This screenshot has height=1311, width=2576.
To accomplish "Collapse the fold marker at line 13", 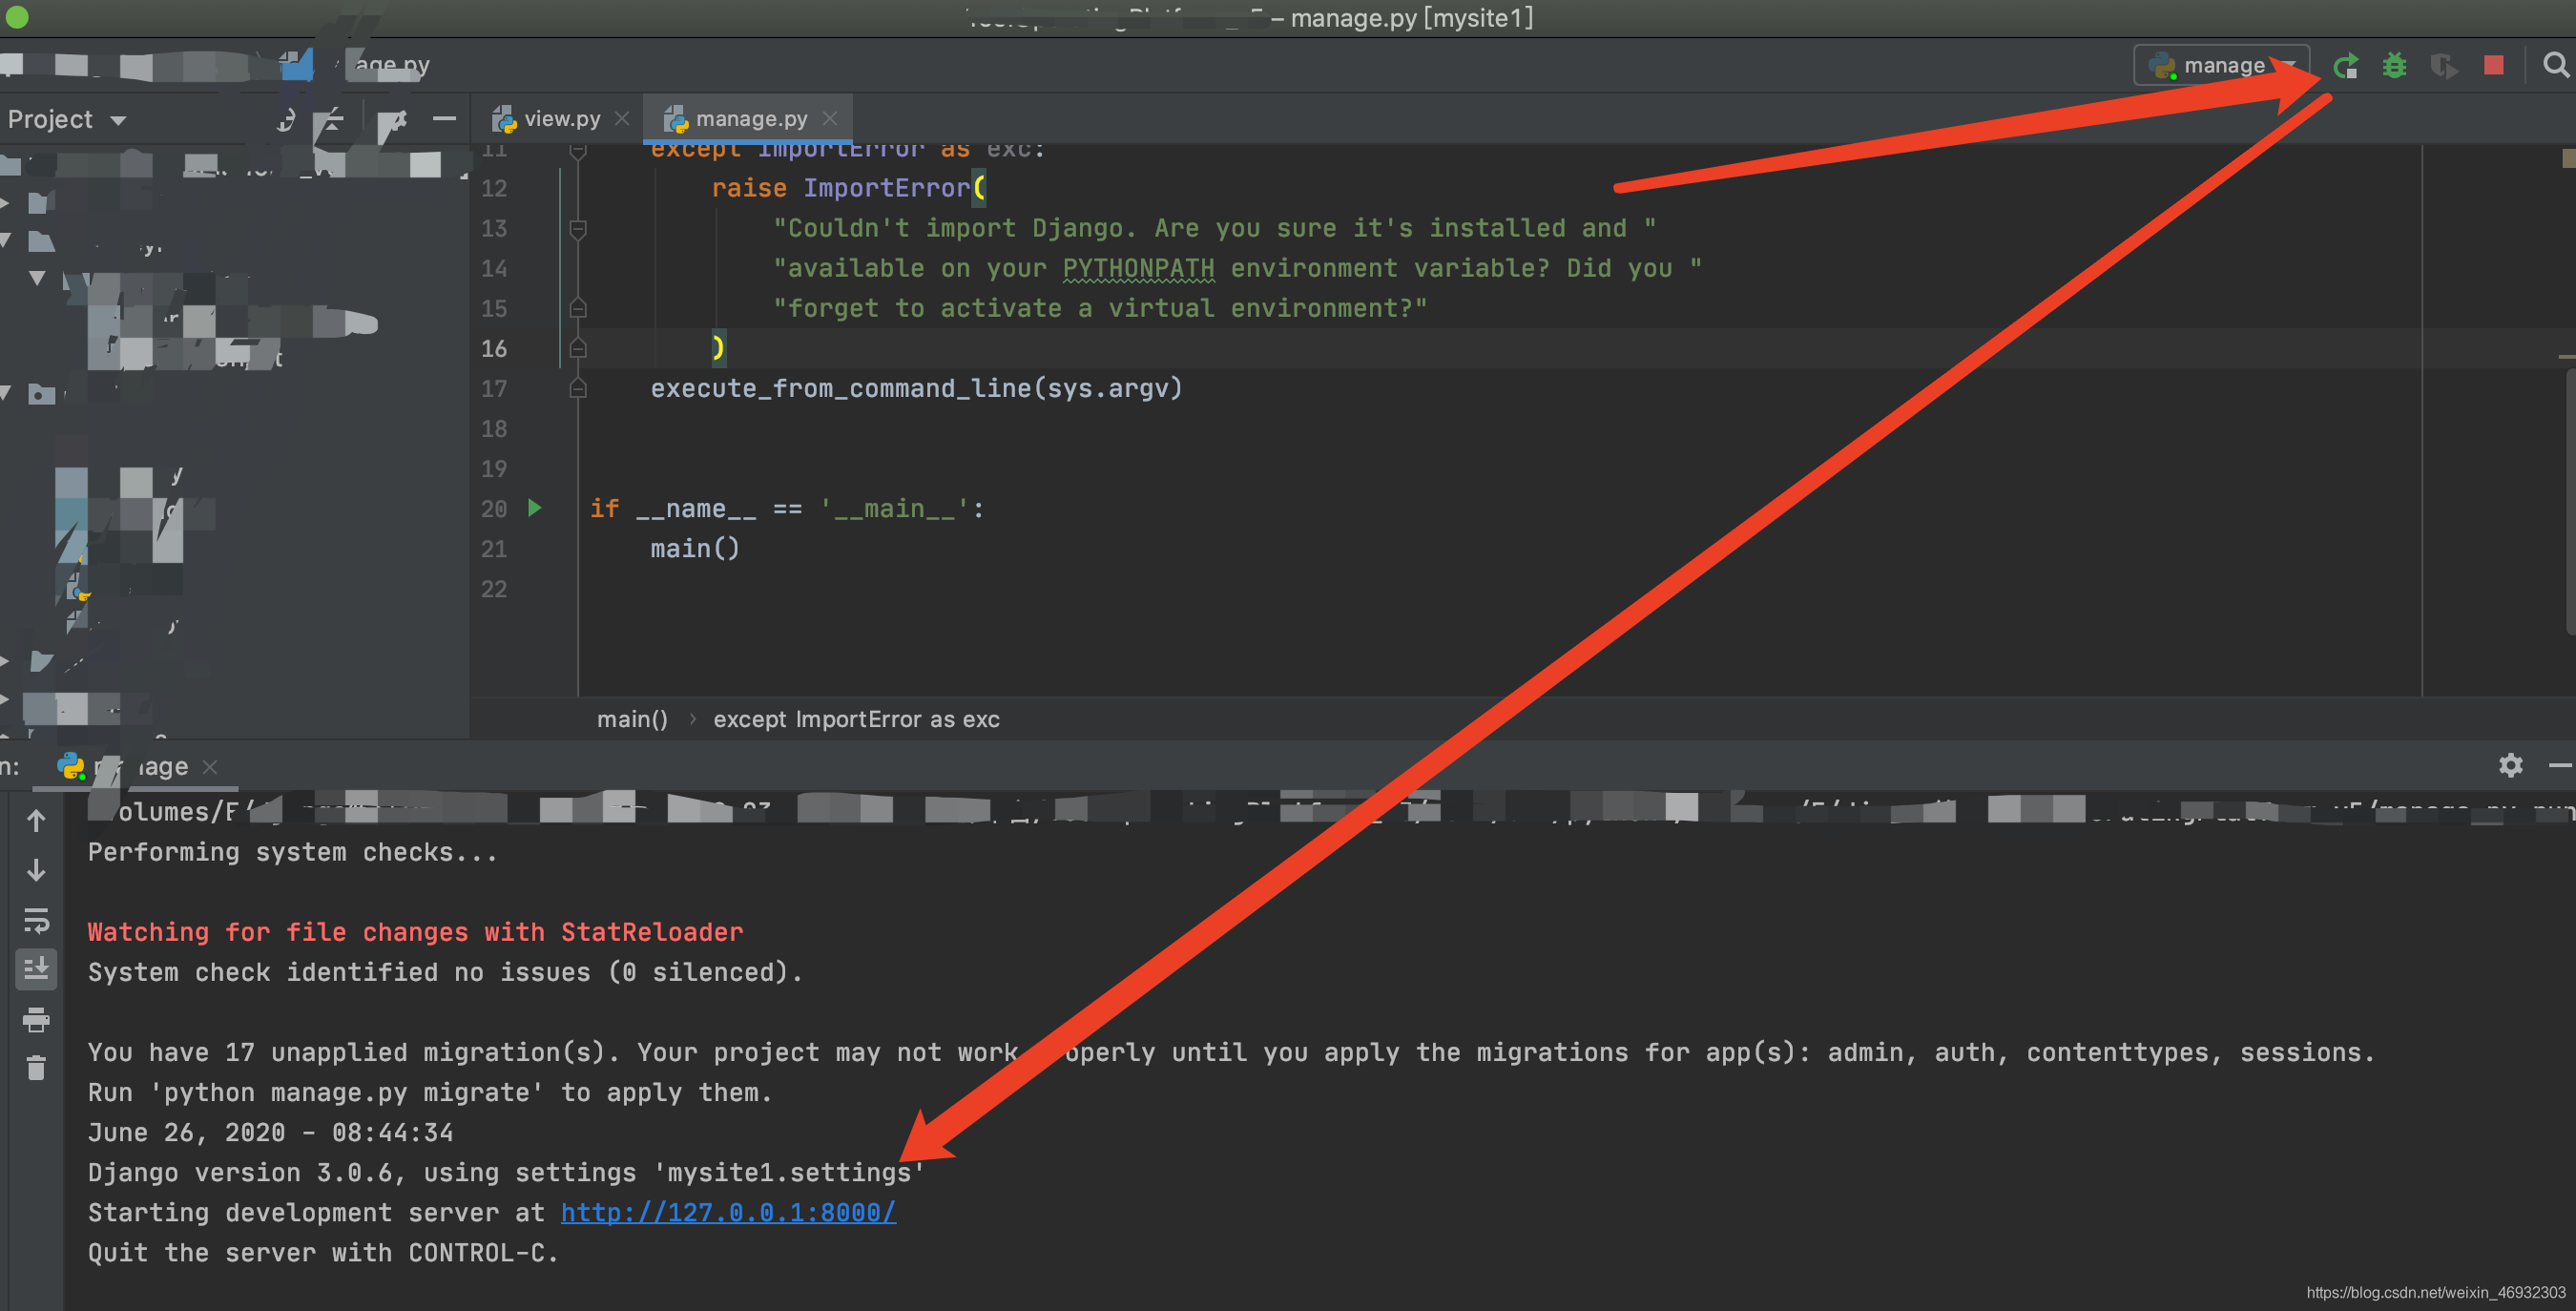I will (577, 229).
